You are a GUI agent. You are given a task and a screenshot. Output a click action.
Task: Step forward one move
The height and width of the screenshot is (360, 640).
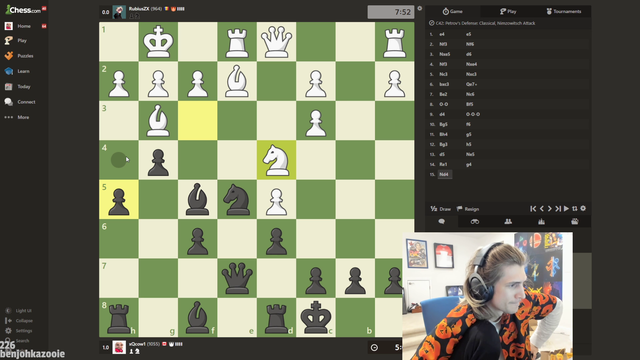549,209
